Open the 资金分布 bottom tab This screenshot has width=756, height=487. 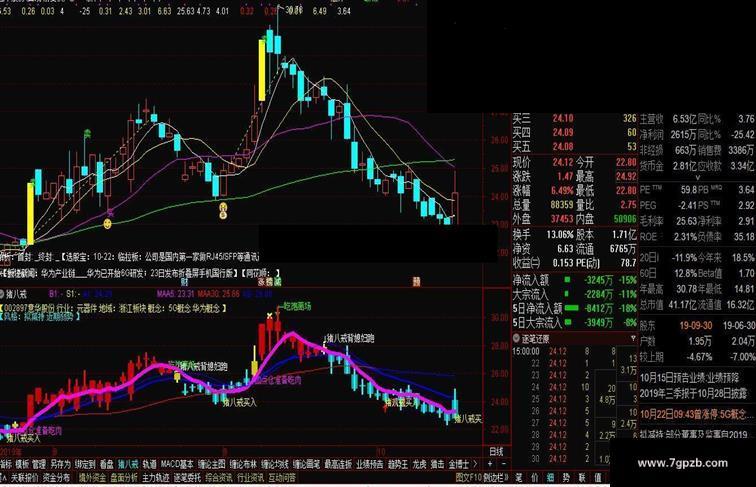click(x=56, y=478)
